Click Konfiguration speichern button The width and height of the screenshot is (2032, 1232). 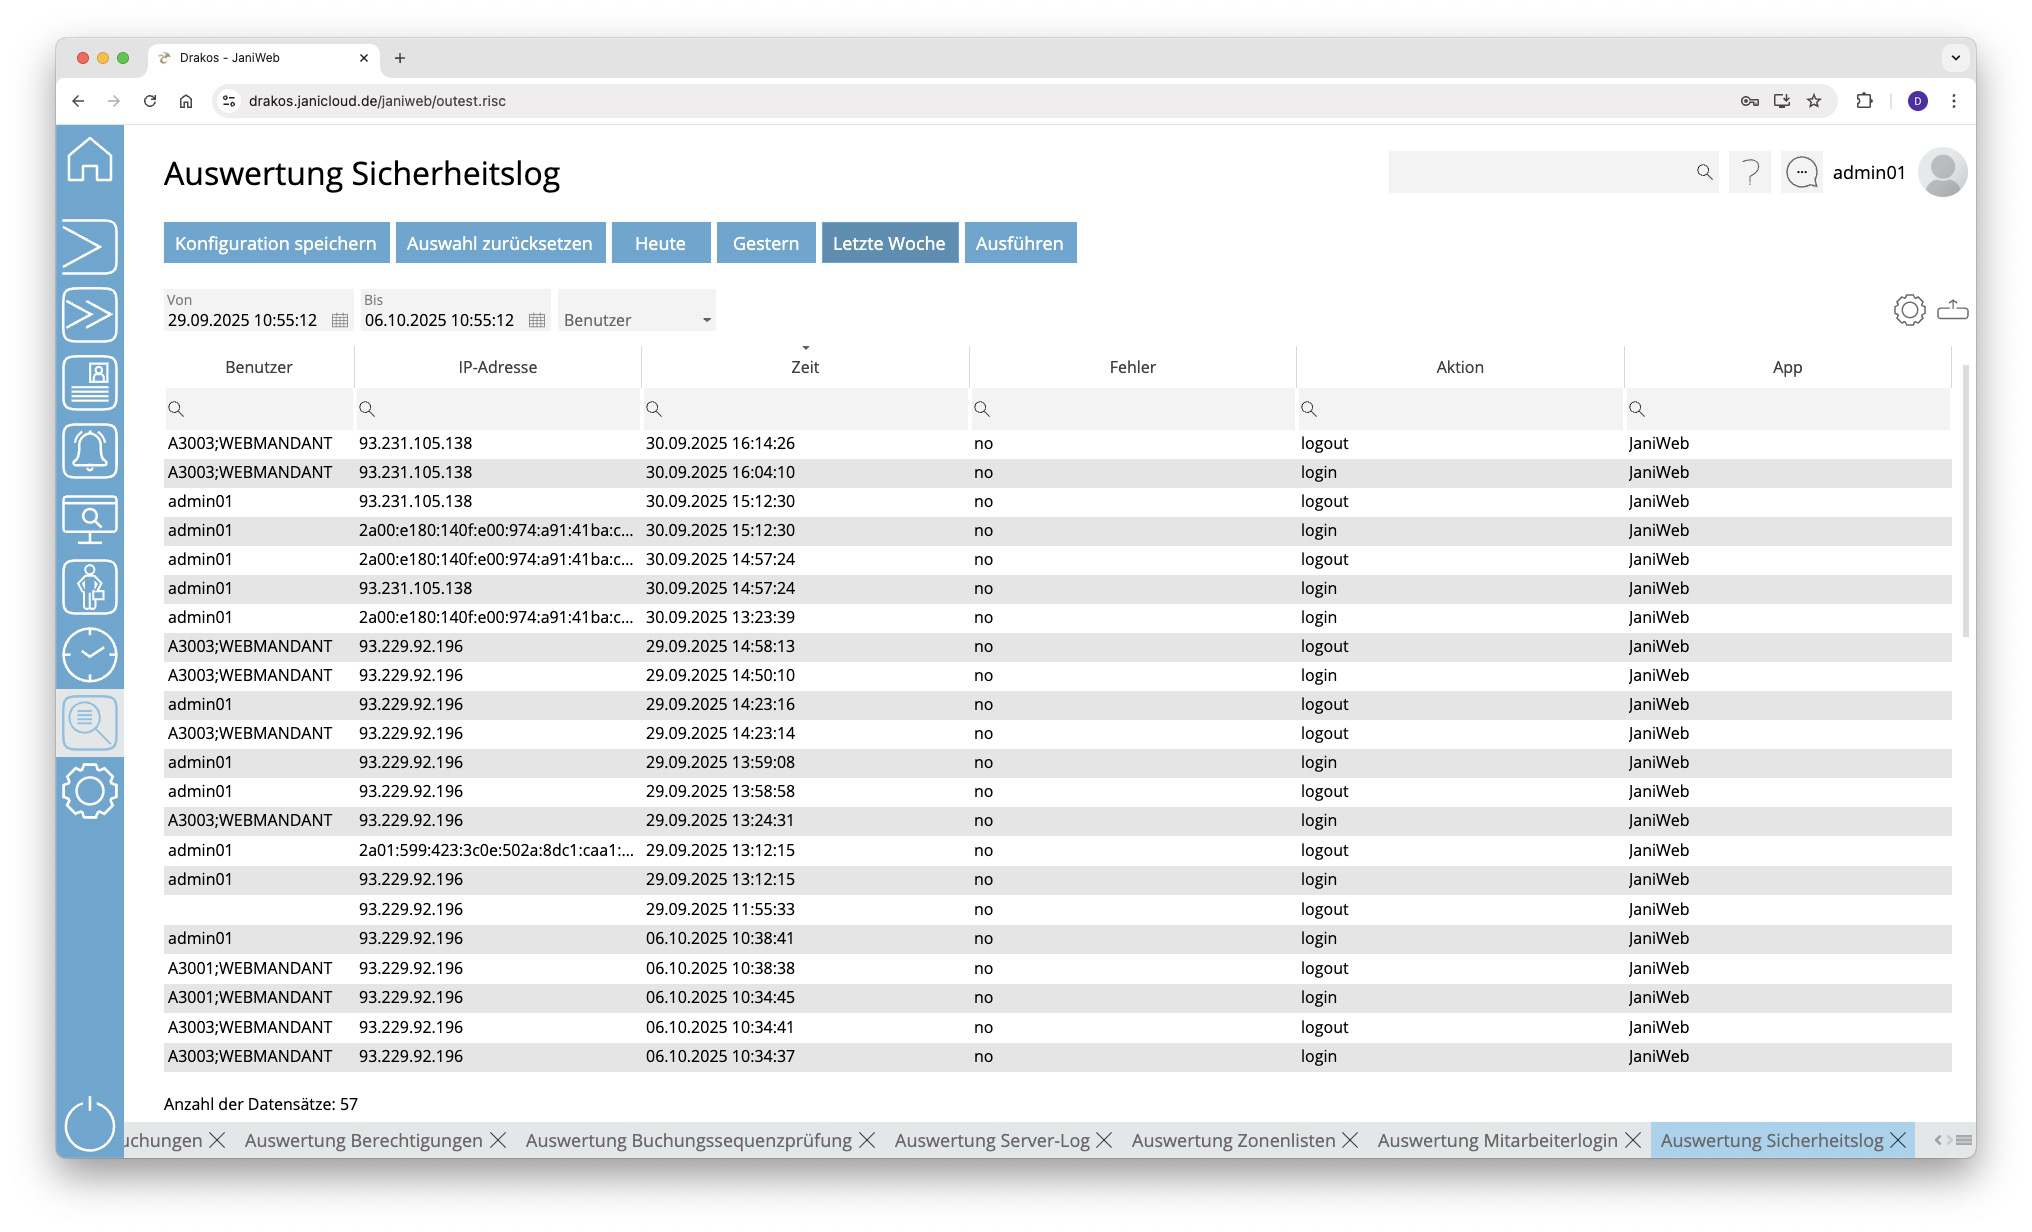(275, 243)
